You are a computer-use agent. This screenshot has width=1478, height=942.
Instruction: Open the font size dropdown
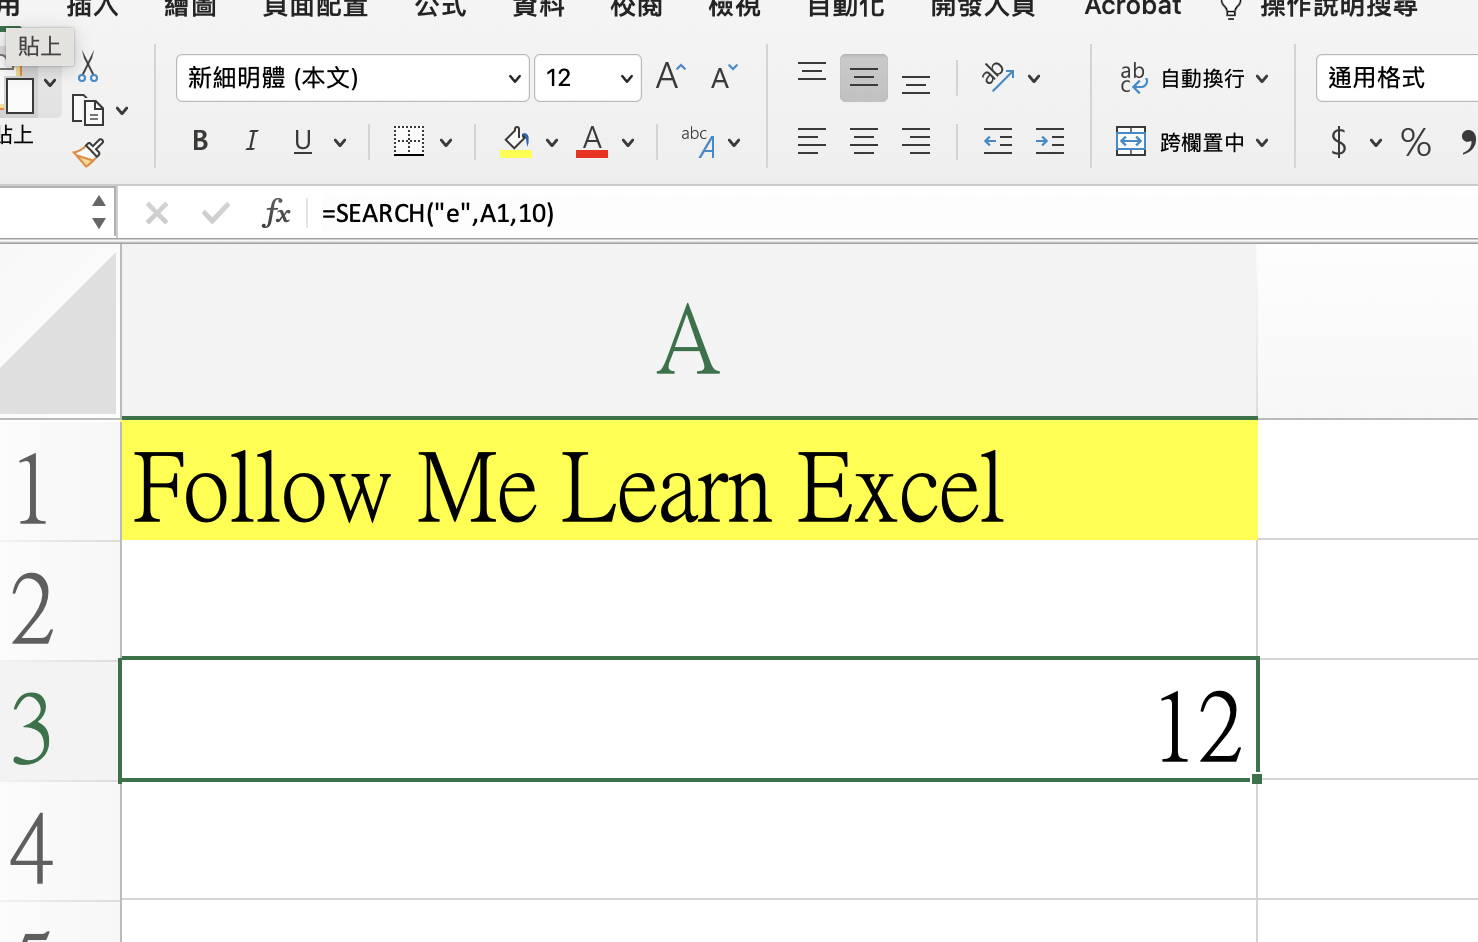pos(627,79)
